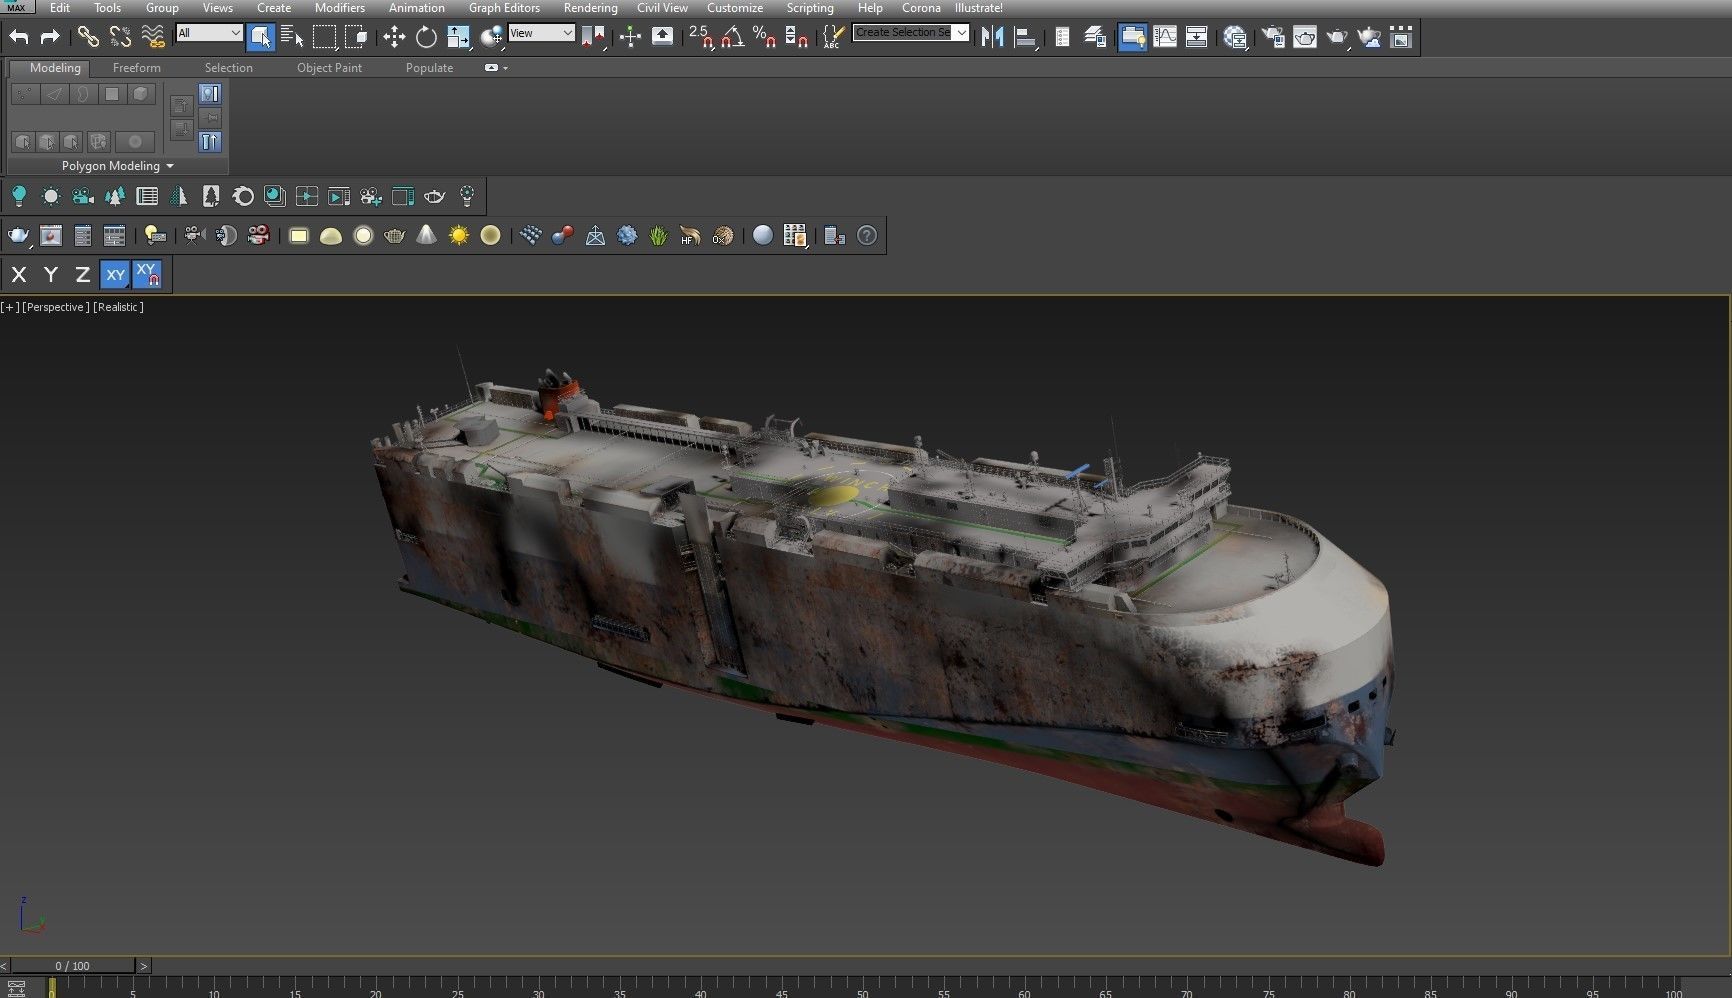Image resolution: width=1732 pixels, height=998 pixels.
Task: Open the Modifiers menu
Action: (340, 7)
